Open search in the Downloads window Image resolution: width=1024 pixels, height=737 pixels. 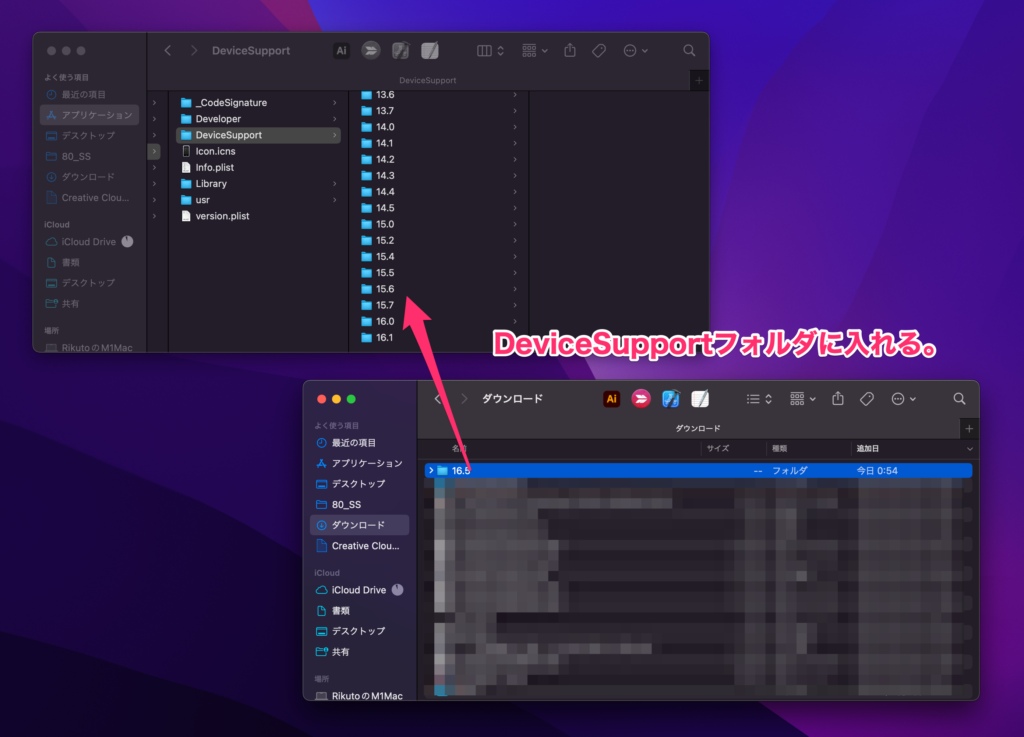click(x=959, y=399)
